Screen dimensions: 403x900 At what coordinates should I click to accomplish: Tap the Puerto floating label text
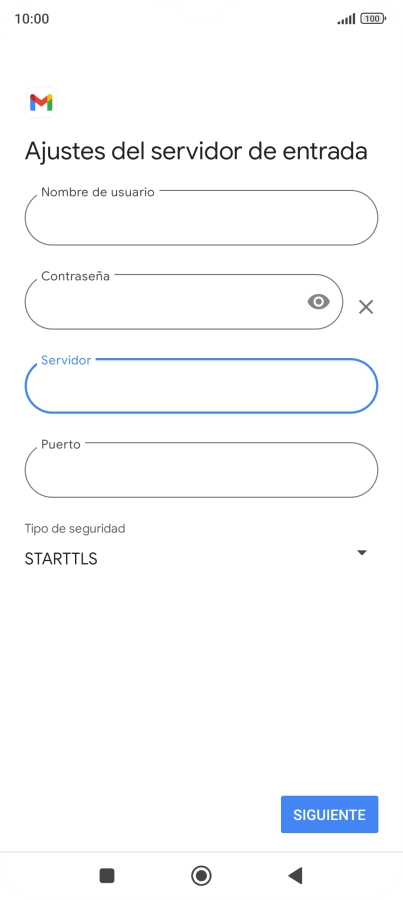[61, 444]
